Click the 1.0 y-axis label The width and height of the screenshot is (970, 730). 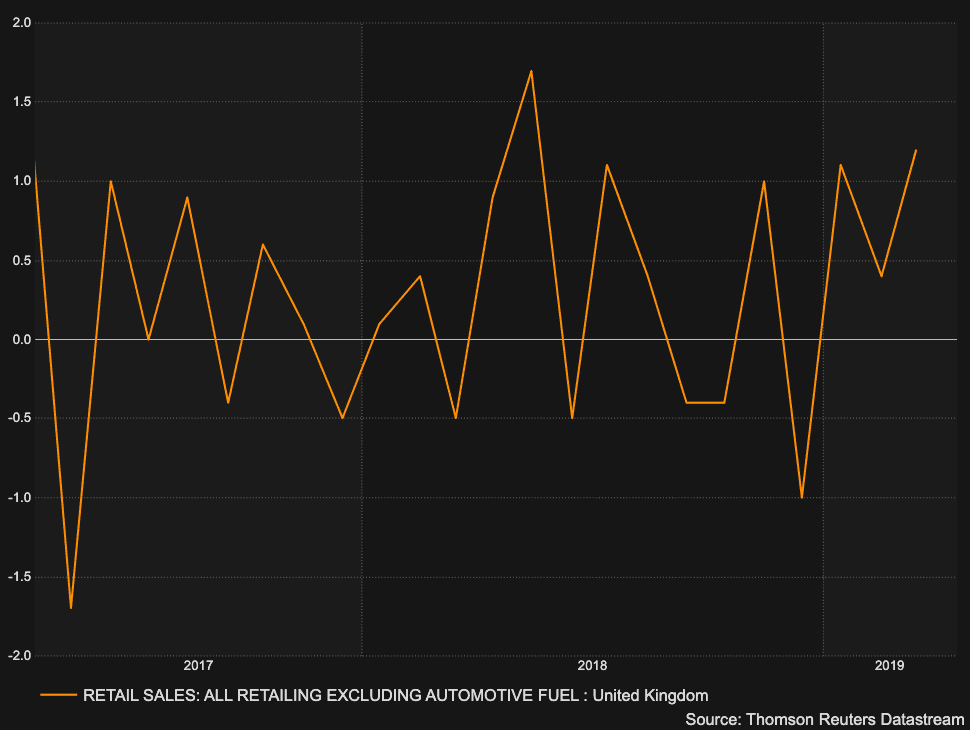[19, 181]
